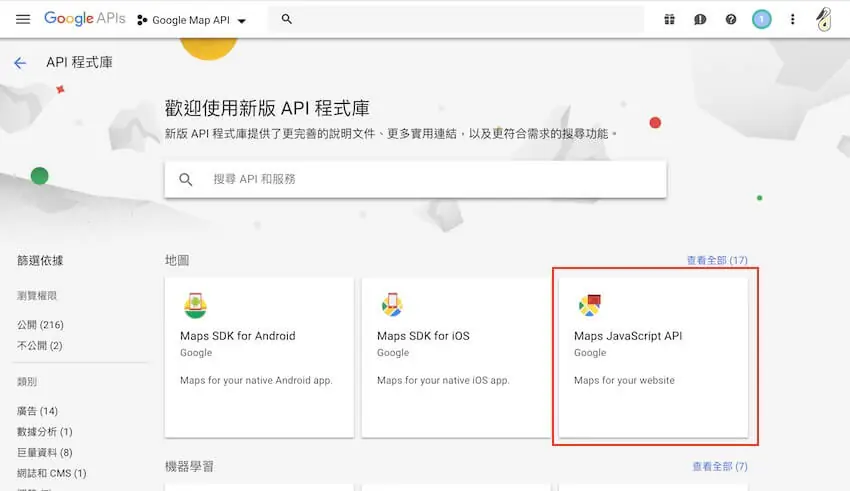This screenshot has width=850, height=491.
Task: Go back with the blue arrow
Action: (20, 63)
